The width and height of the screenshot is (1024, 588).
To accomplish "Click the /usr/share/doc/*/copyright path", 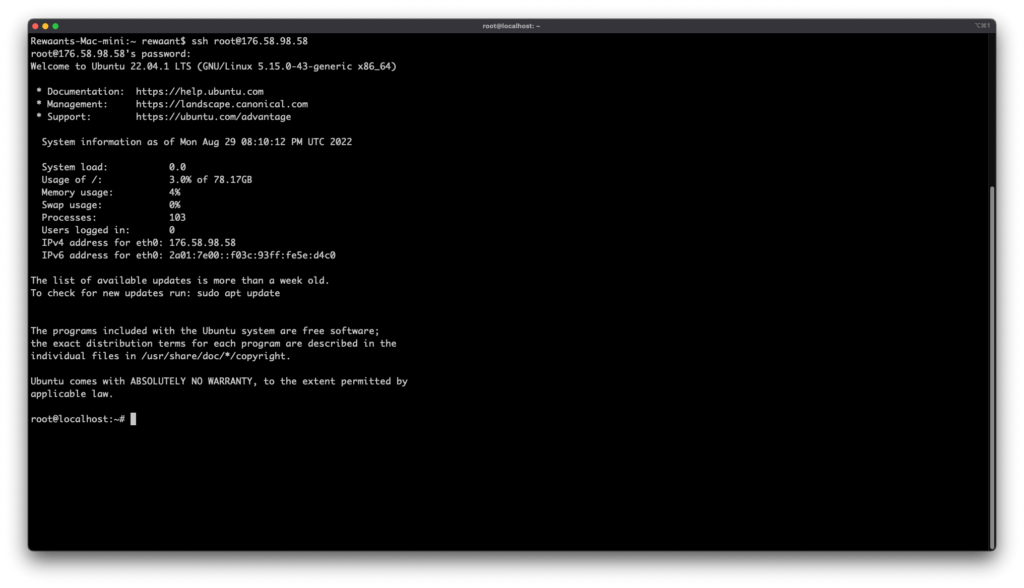I will click(216, 356).
